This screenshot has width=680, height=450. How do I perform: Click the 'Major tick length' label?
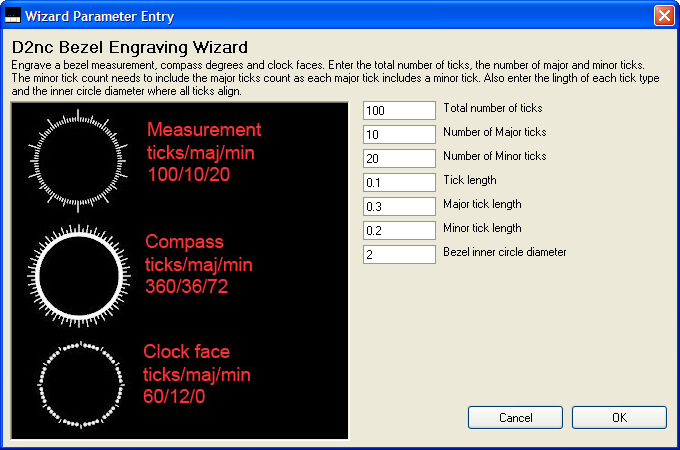point(482,204)
